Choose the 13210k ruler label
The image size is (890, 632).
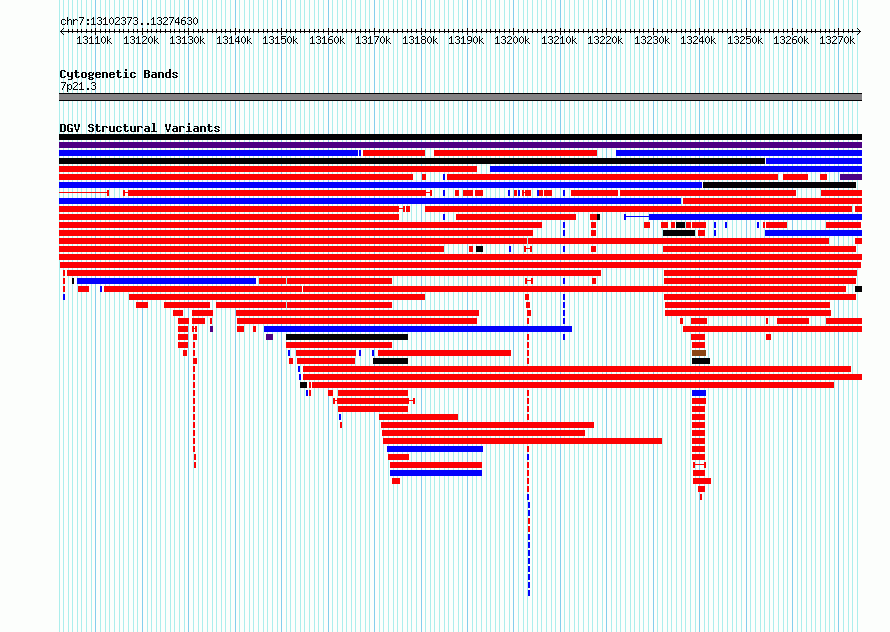(x=559, y=40)
